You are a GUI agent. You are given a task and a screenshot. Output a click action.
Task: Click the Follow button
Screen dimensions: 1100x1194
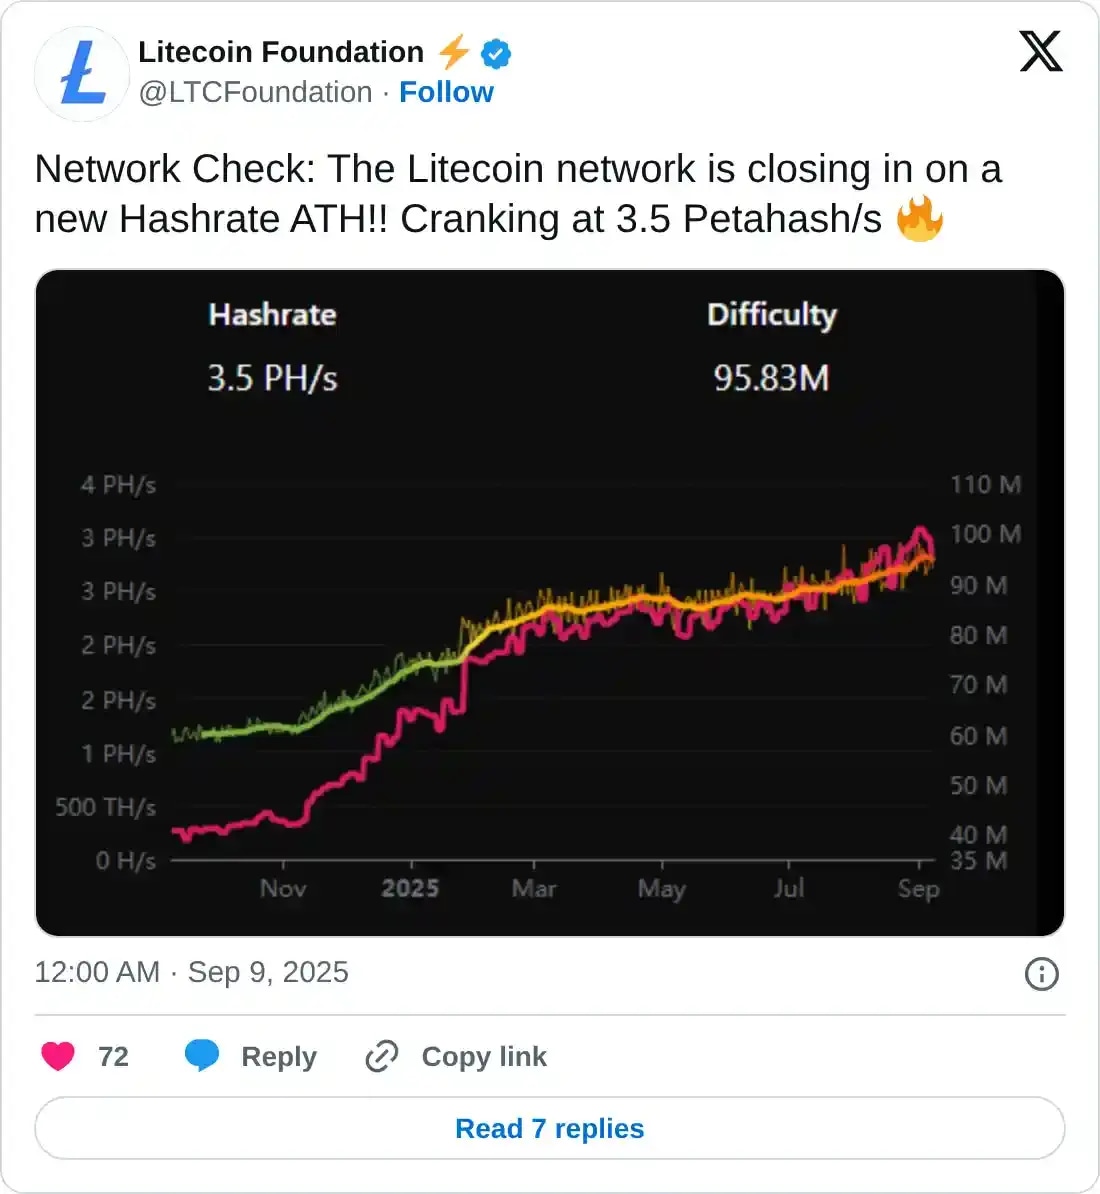point(447,92)
